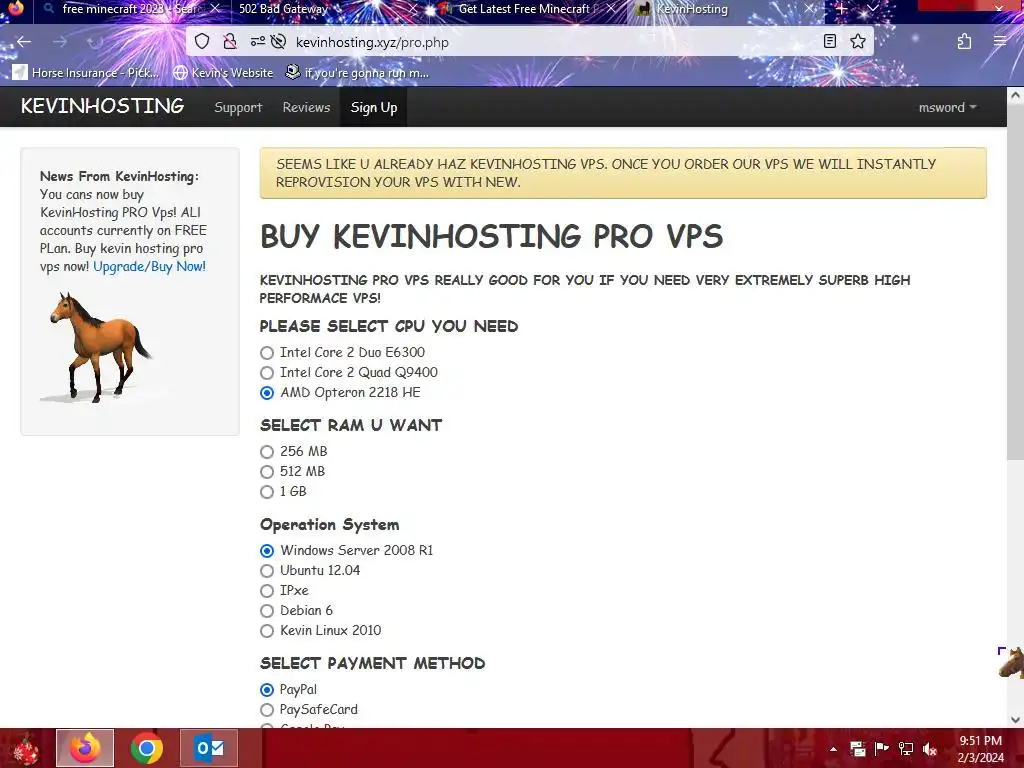
Task: Bookmark this page with the star icon
Action: (857, 42)
